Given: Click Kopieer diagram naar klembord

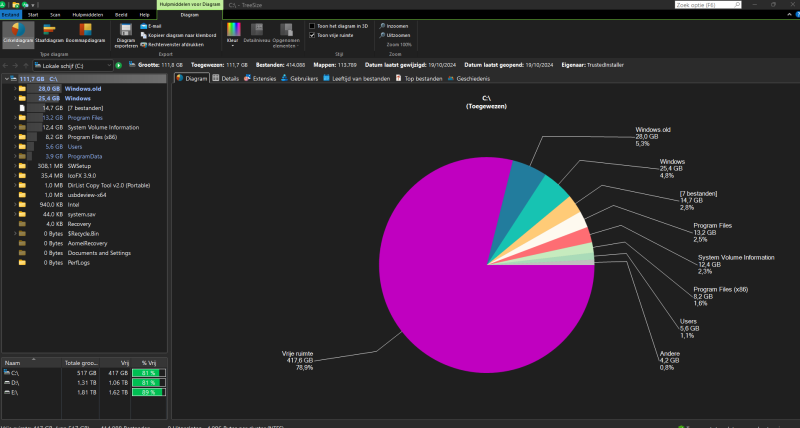Looking at the screenshot, I should pos(179,35).
